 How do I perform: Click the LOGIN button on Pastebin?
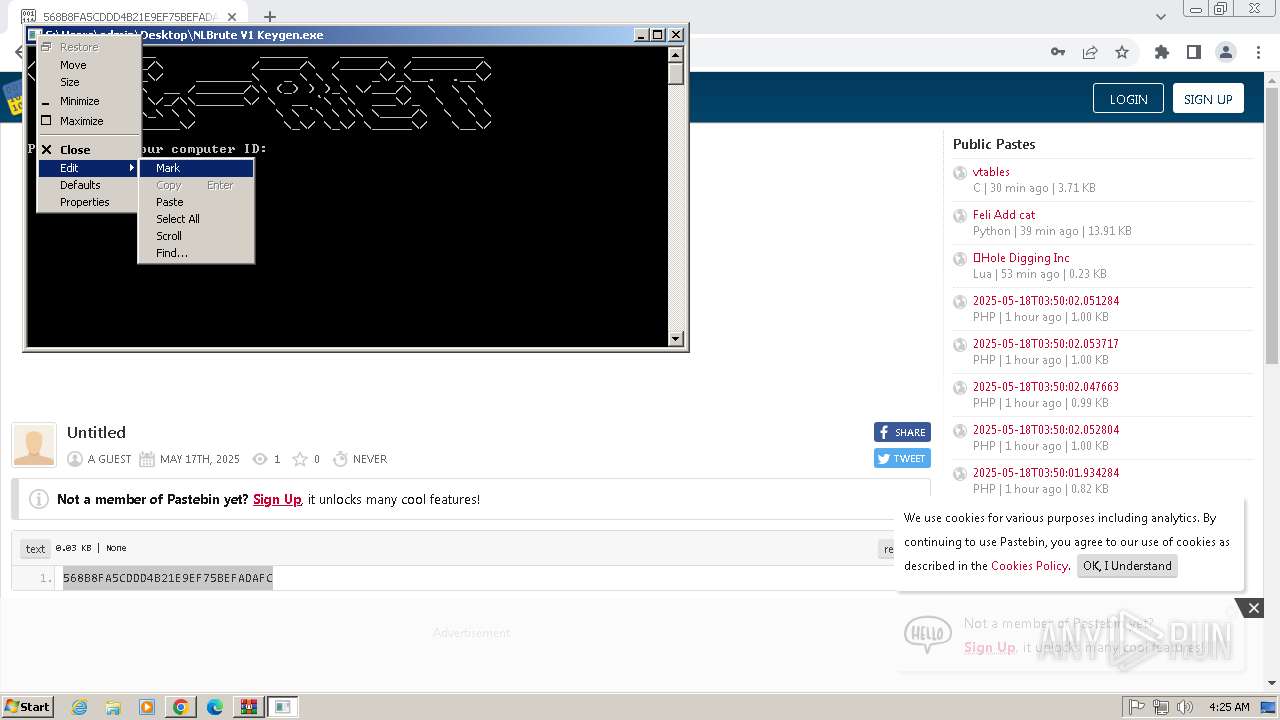coord(1128,99)
